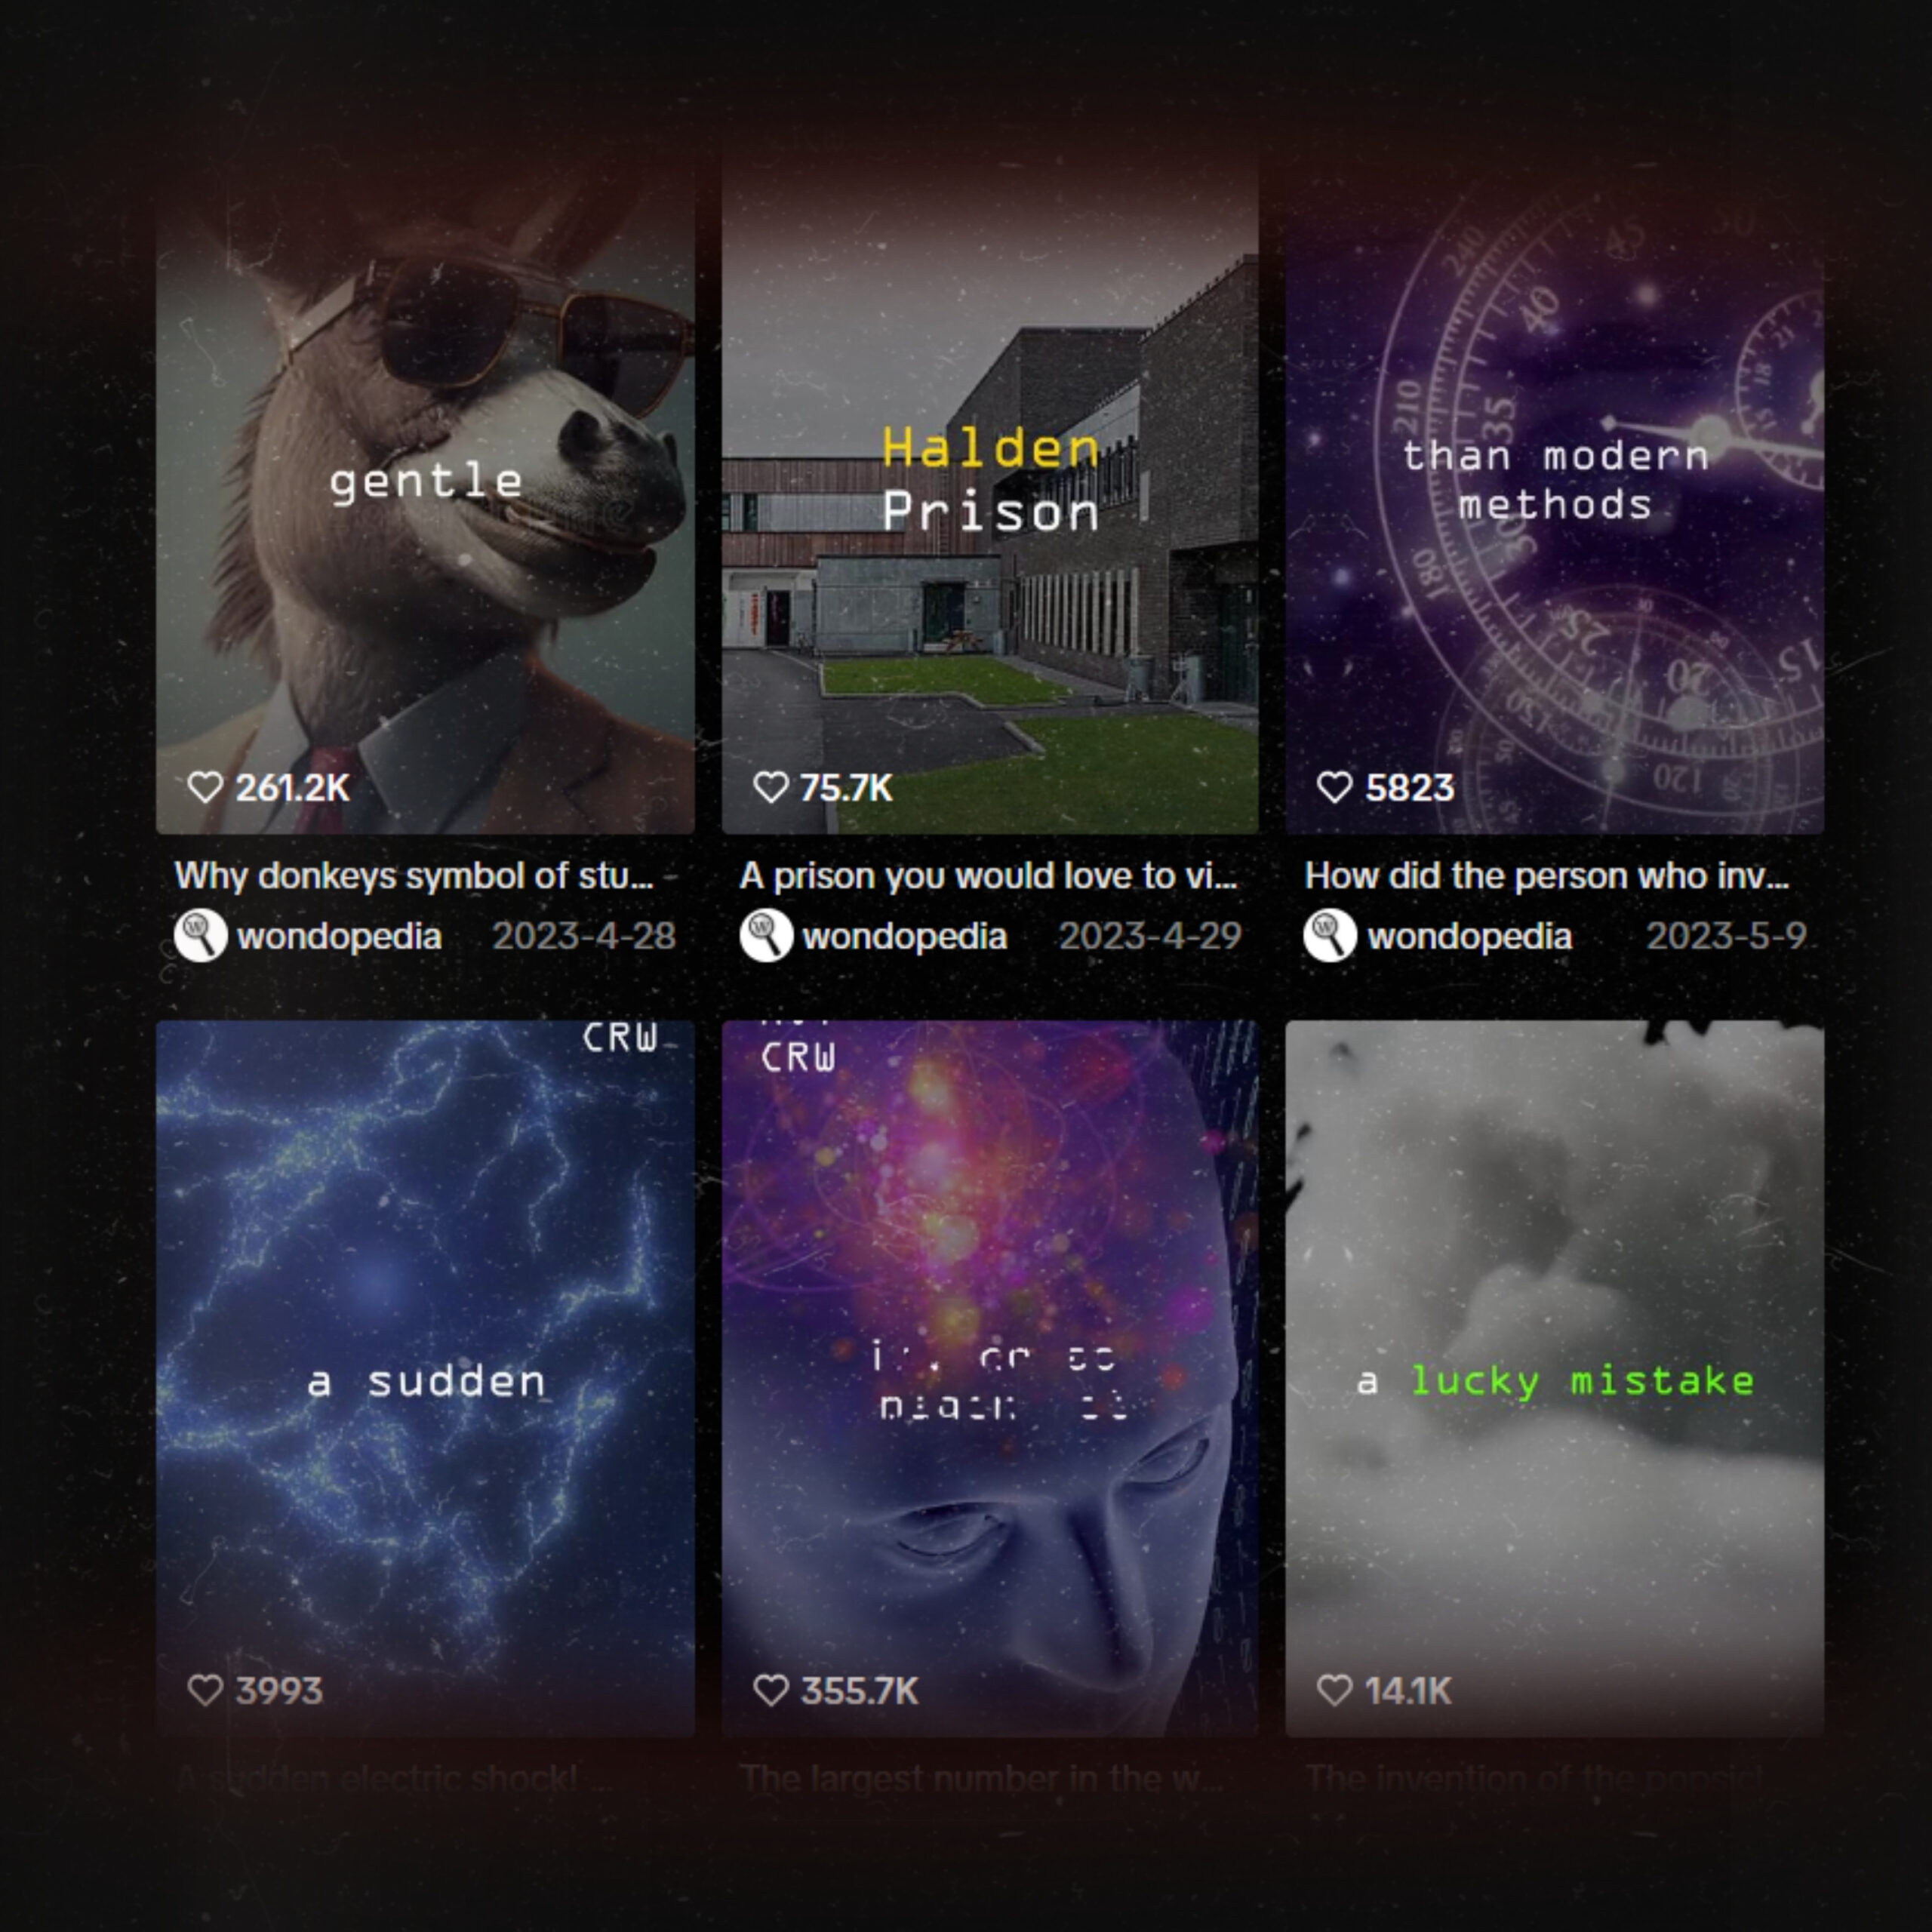The height and width of the screenshot is (1932, 1932).
Task: Click heart icon showing 3993 likes
Action: 205,1690
